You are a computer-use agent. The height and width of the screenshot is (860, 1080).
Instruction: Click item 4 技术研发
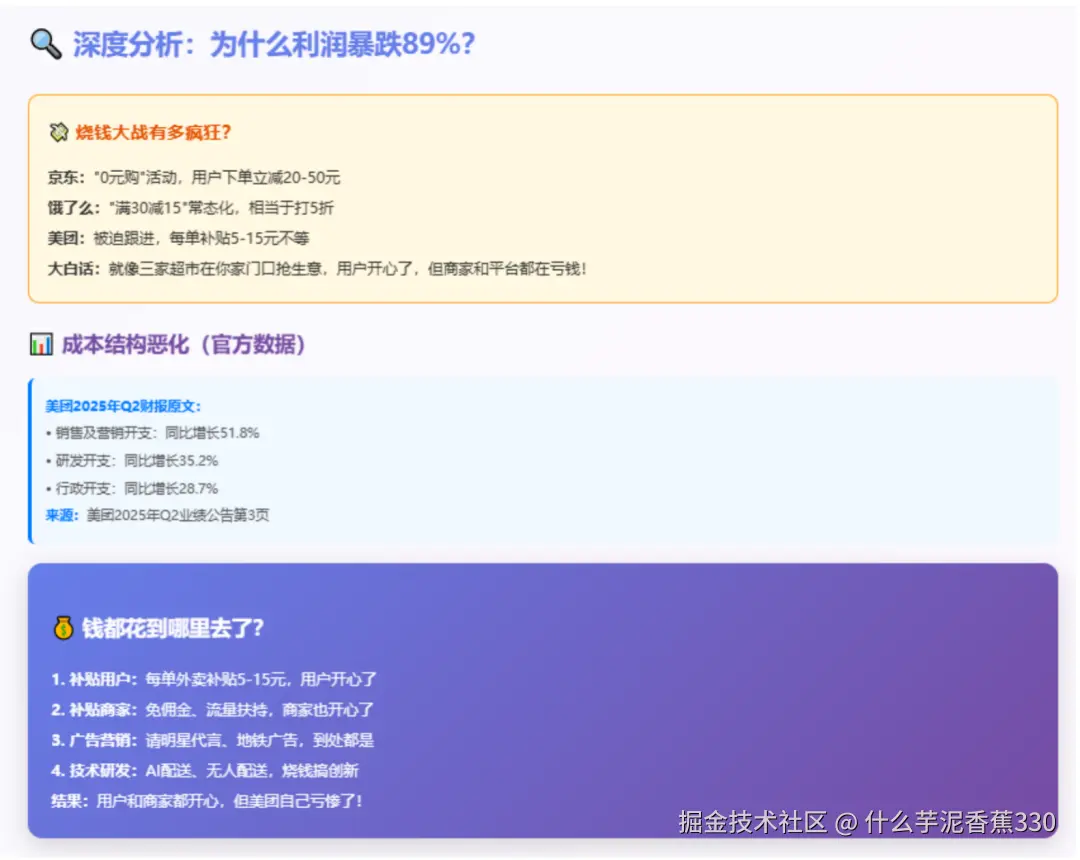pos(205,770)
